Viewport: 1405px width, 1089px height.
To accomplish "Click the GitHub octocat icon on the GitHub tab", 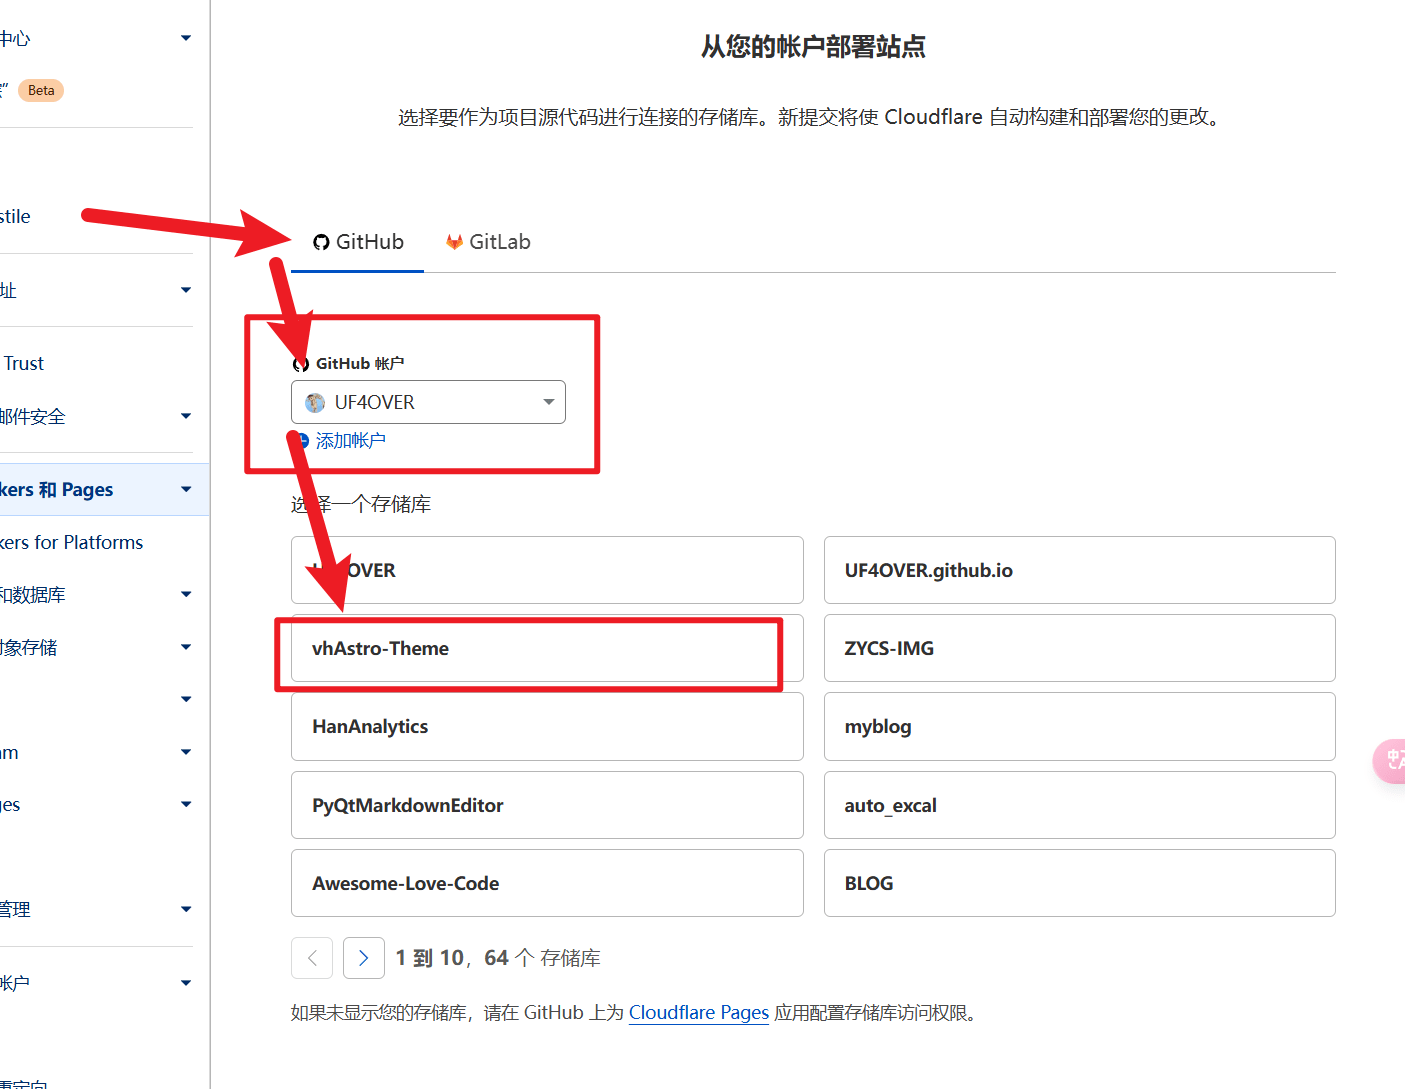I will 321,241.
